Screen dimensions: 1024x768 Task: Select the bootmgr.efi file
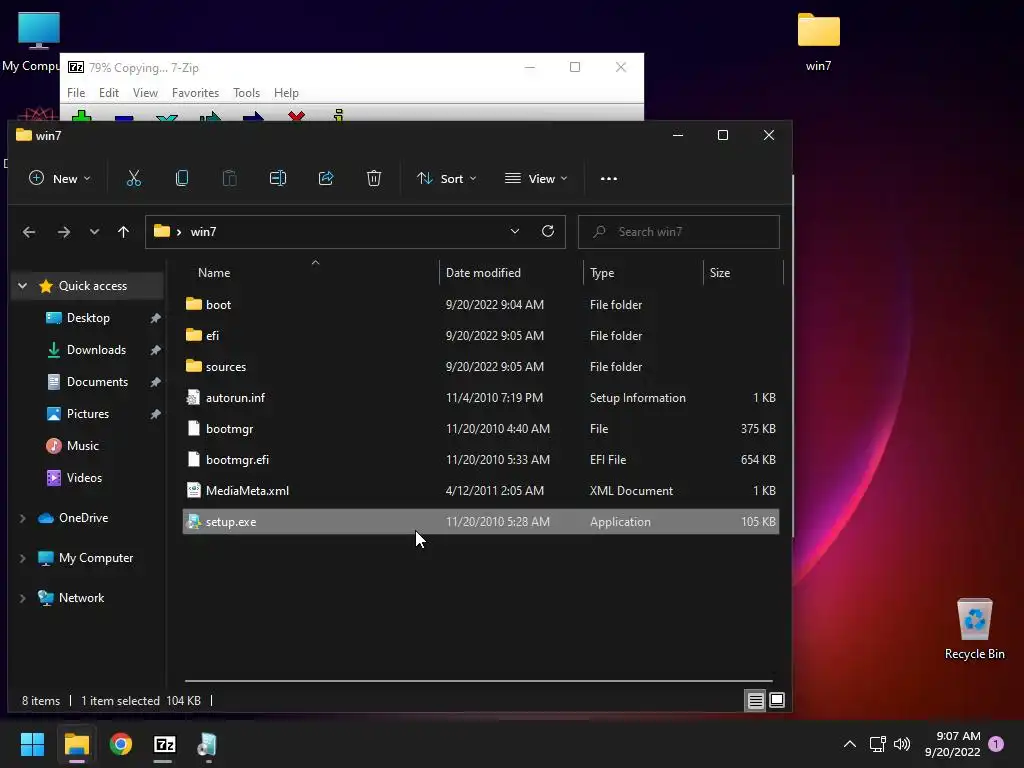(x=481, y=460)
